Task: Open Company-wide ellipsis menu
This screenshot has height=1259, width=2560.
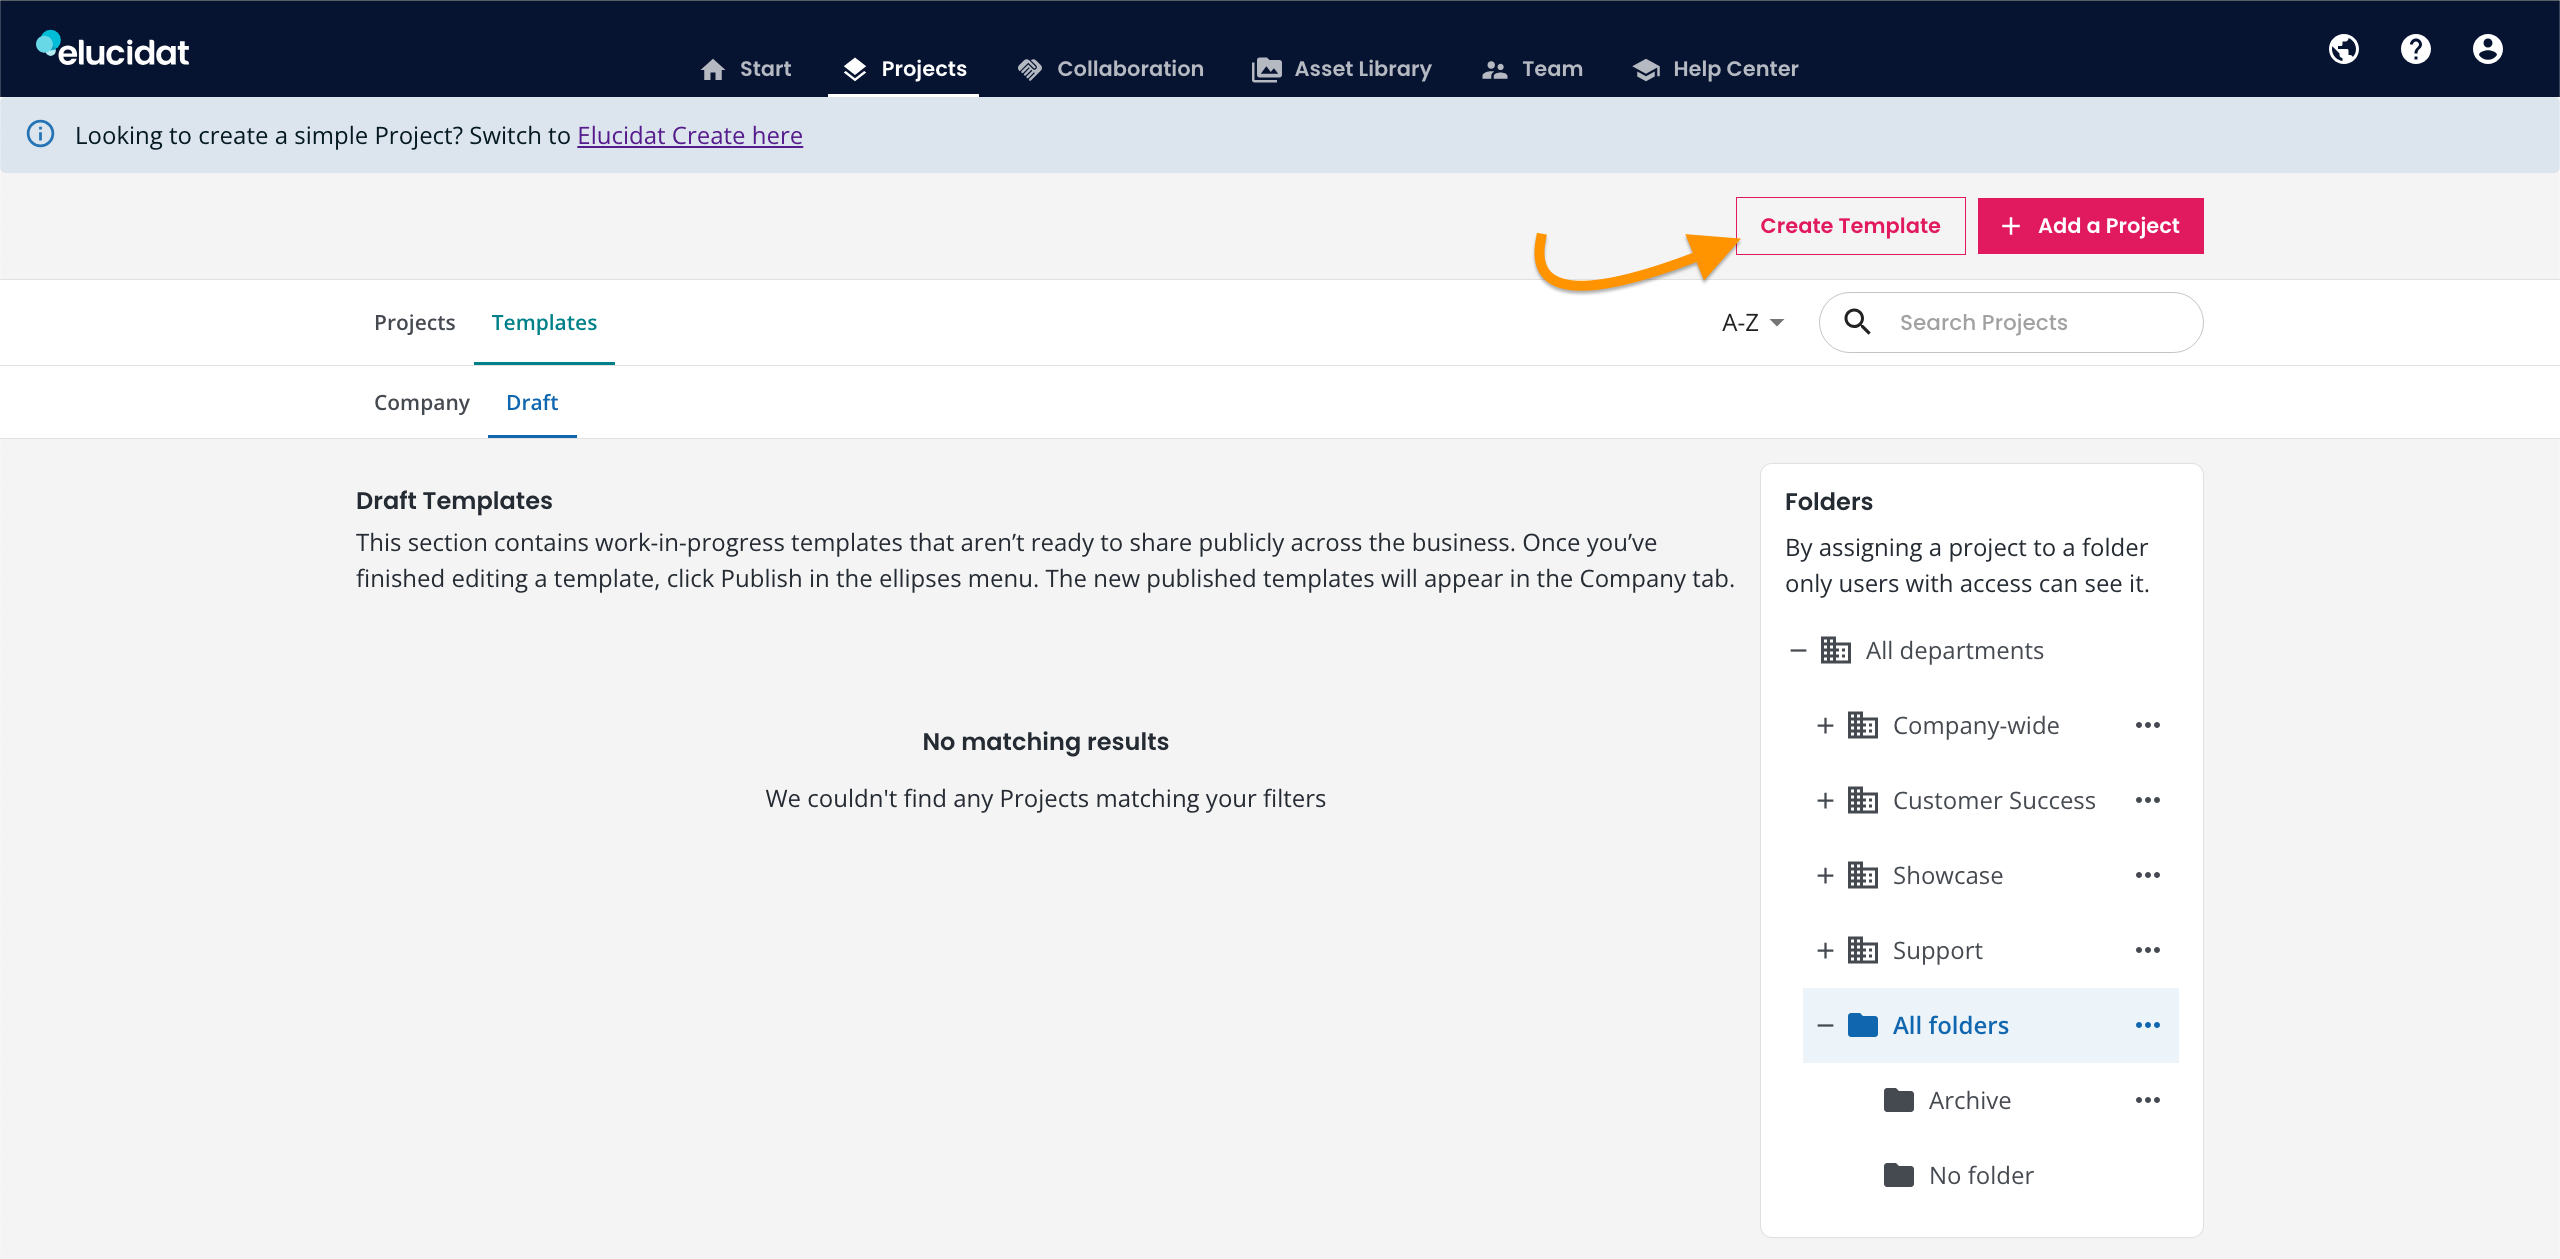Action: 2147,725
